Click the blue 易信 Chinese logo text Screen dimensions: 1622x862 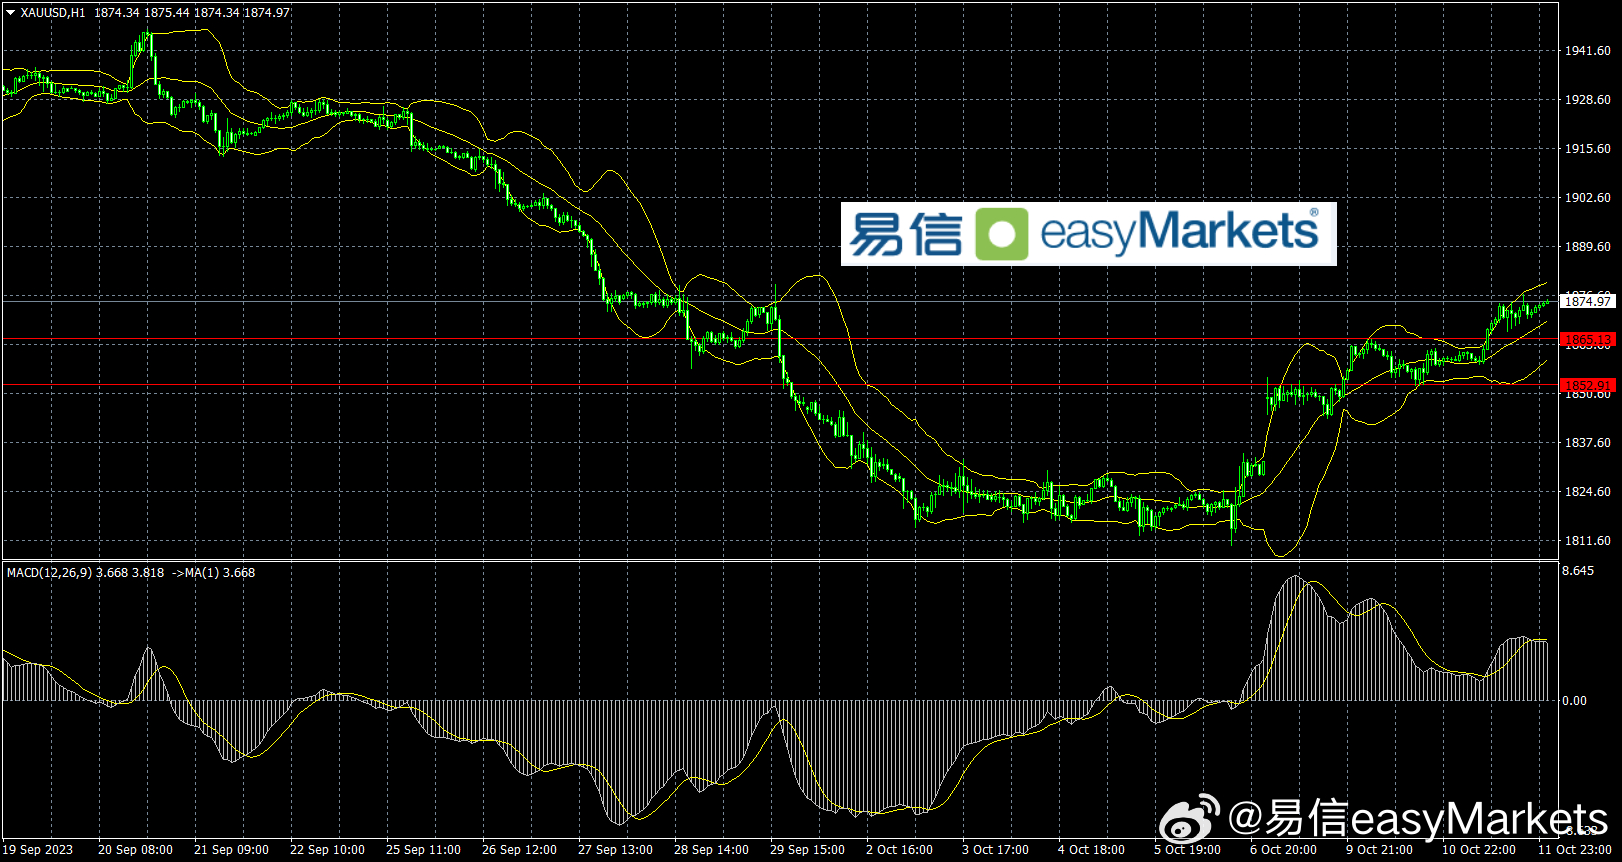905,235
